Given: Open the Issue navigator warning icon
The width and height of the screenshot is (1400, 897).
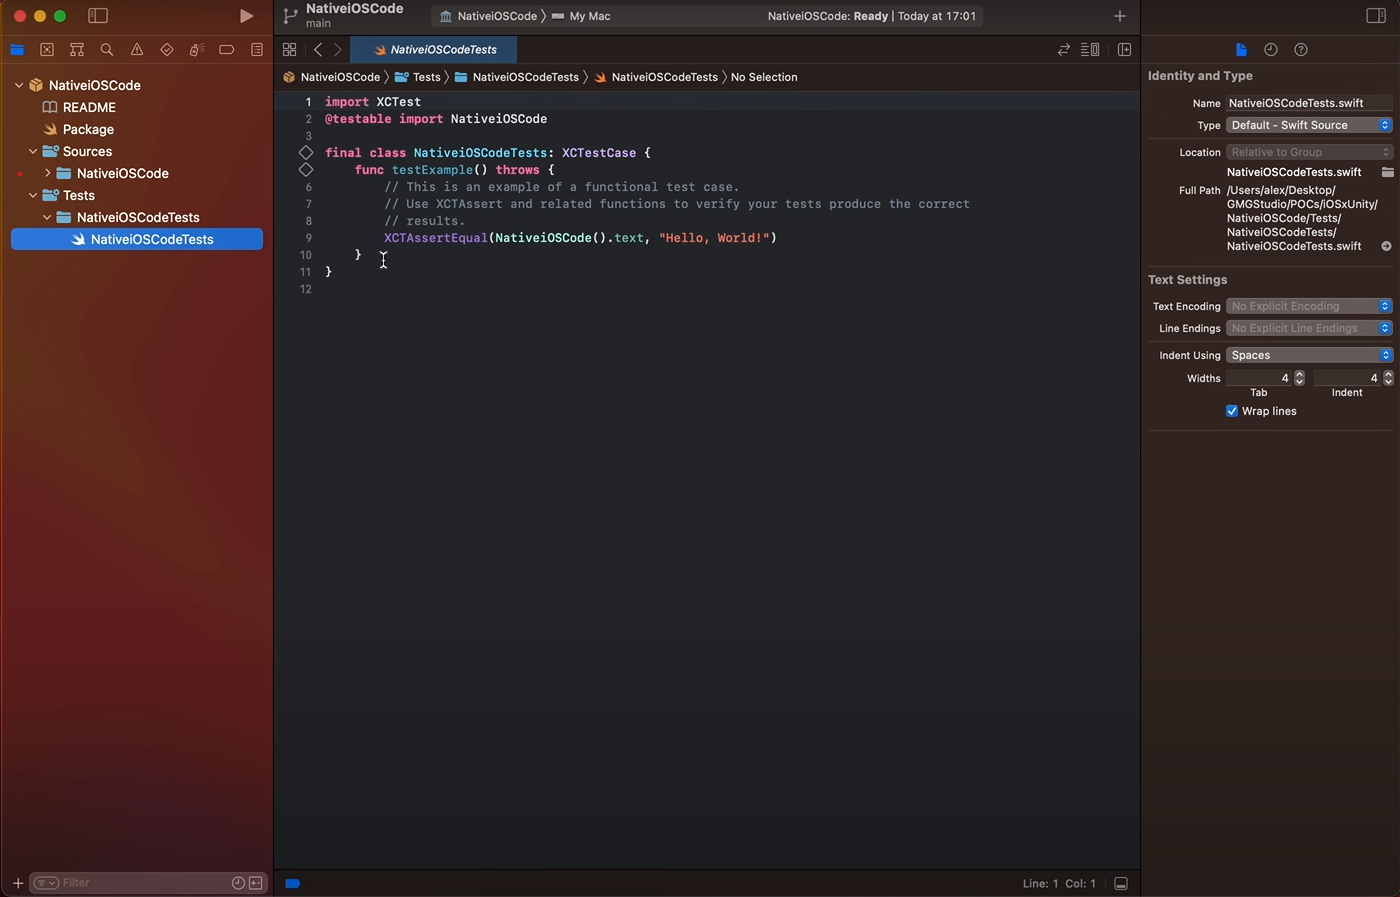Looking at the screenshot, I should click(137, 50).
